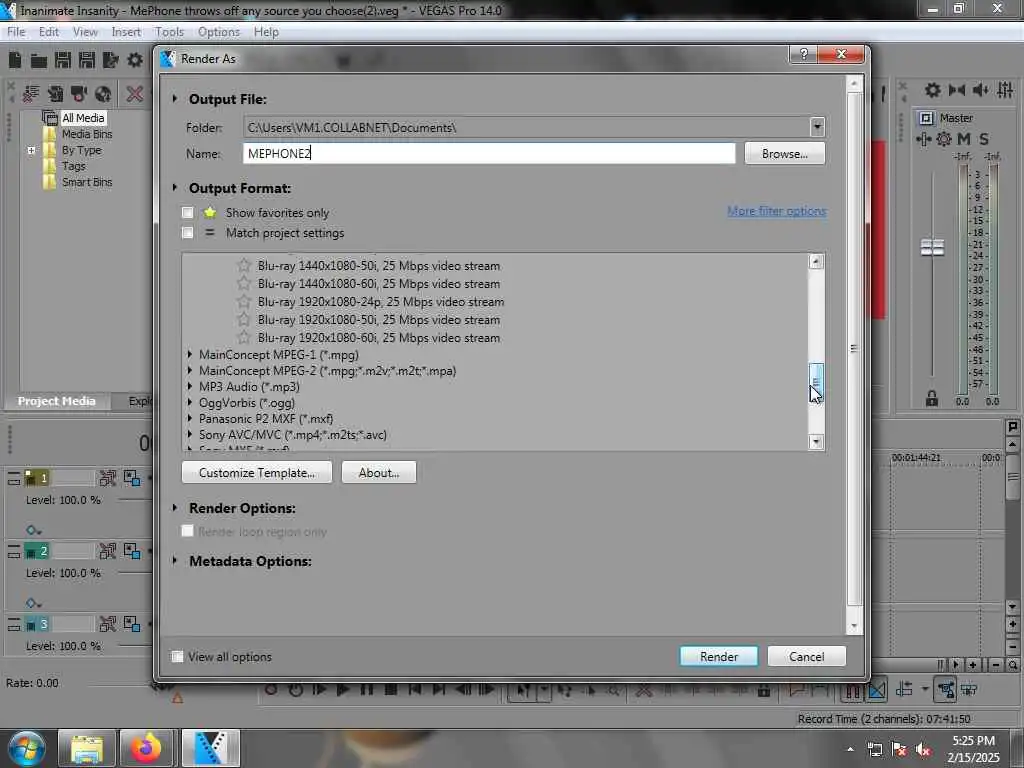Collapse the Metadata Options section

(175, 561)
